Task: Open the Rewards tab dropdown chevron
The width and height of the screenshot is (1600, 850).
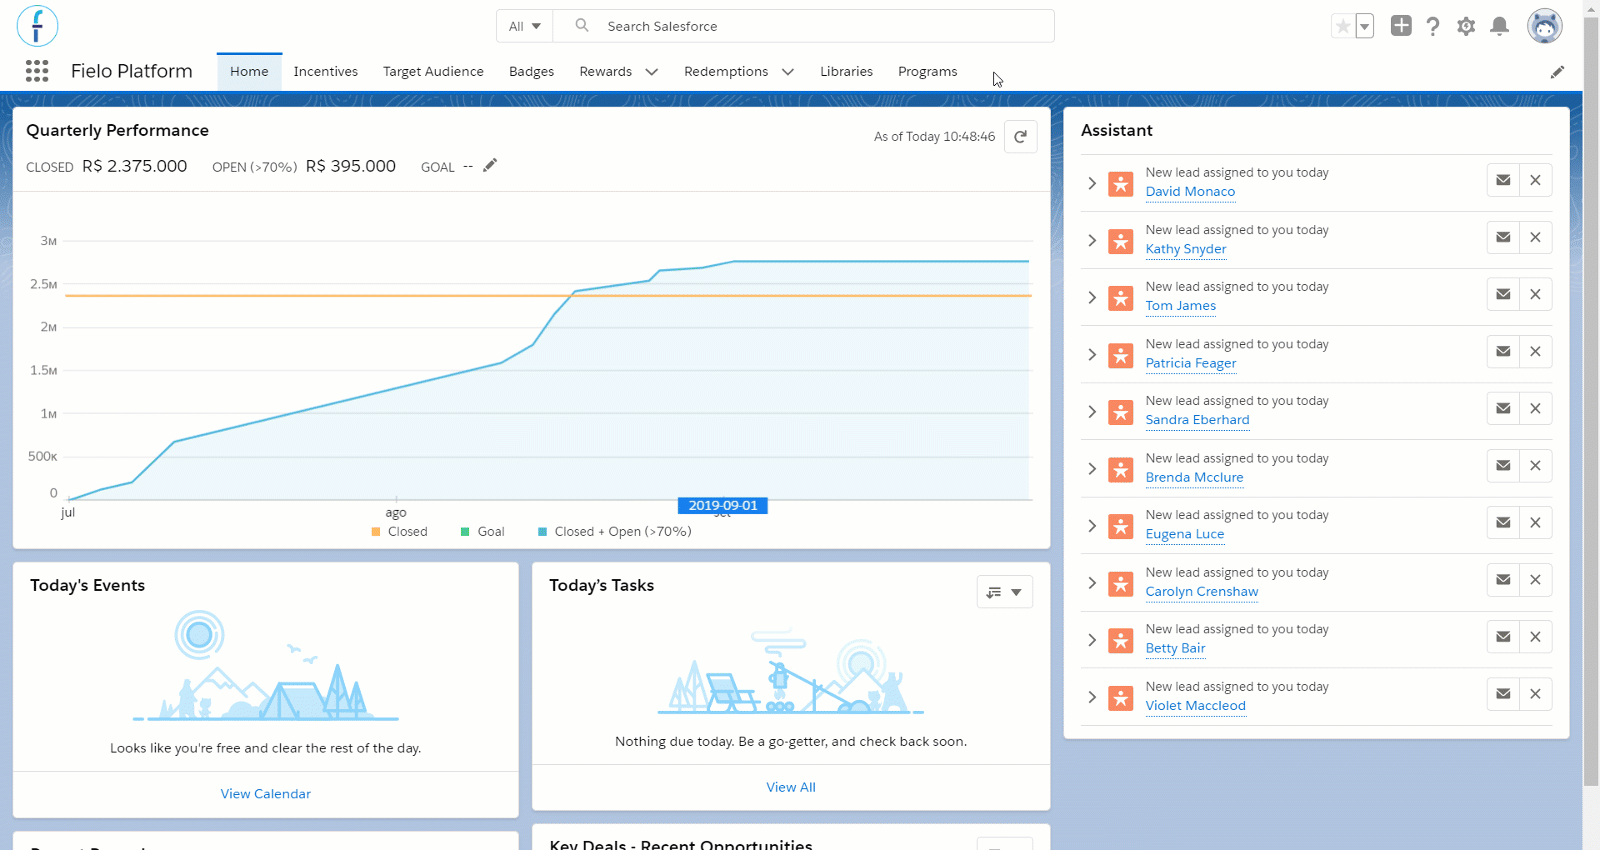Action: 652,72
